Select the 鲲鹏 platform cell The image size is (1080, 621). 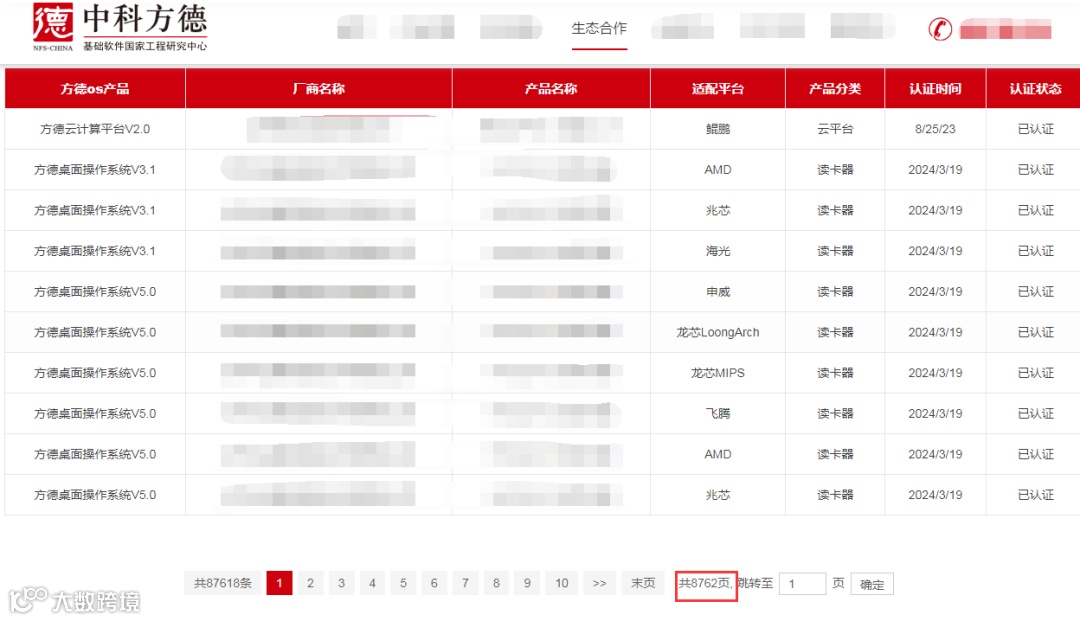point(718,129)
